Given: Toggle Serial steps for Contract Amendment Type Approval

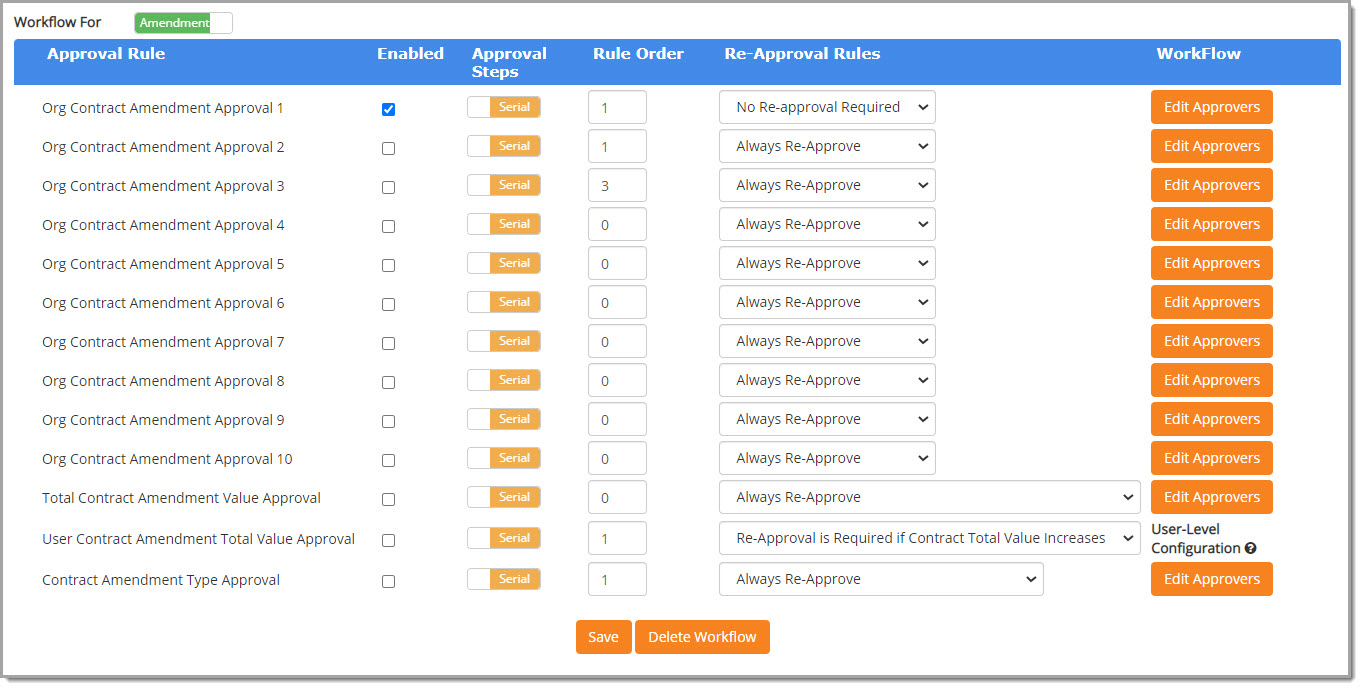Looking at the screenshot, I should pyautogui.click(x=503, y=578).
